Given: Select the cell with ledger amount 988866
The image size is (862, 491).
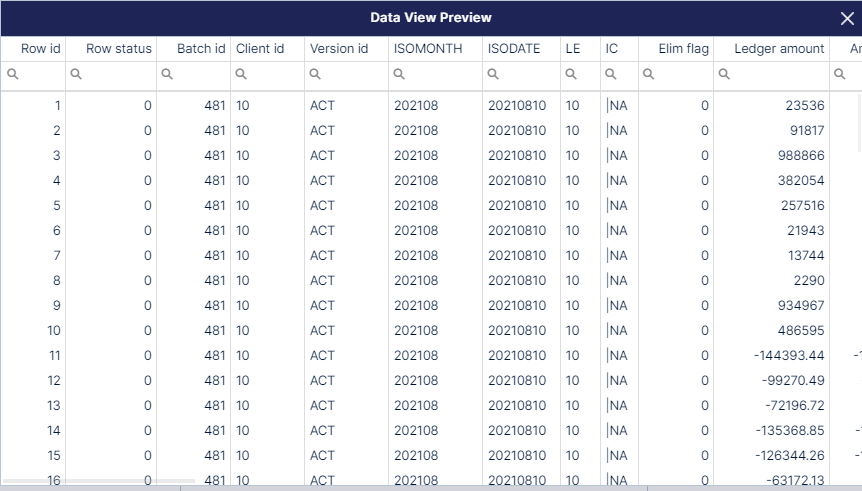Looking at the screenshot, I should pos(801,156).
